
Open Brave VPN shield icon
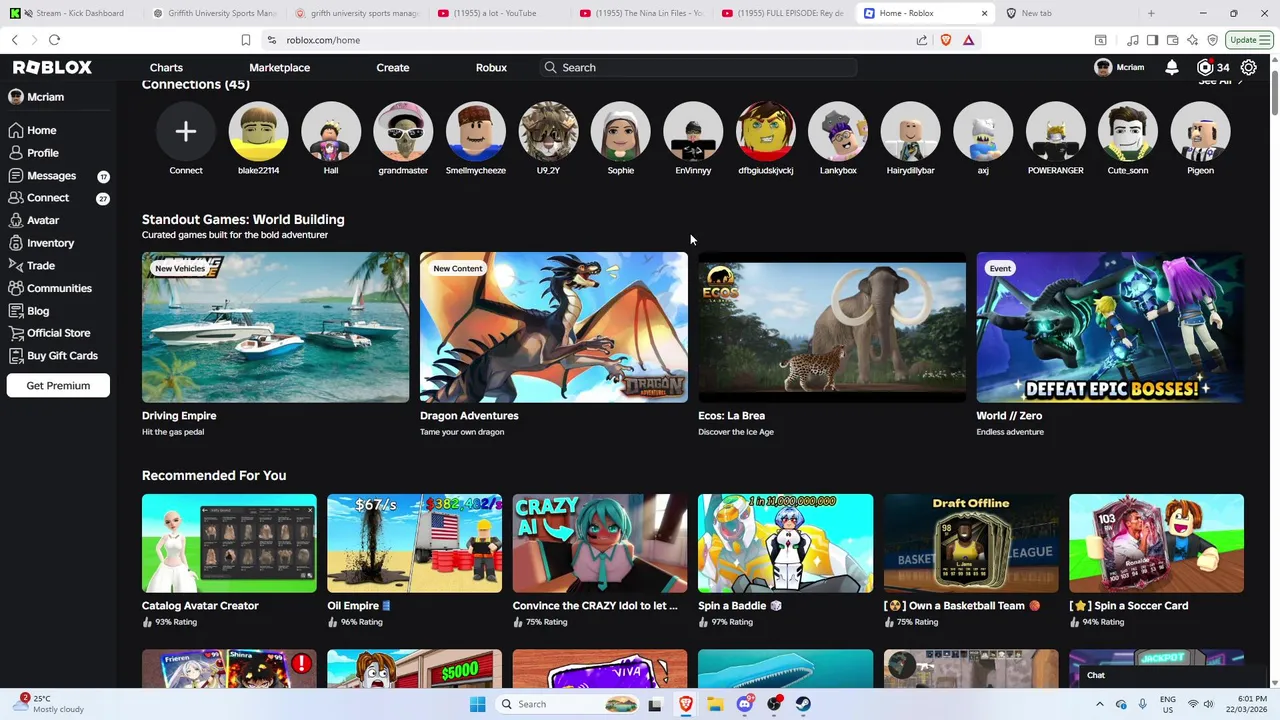[1212, 40]
